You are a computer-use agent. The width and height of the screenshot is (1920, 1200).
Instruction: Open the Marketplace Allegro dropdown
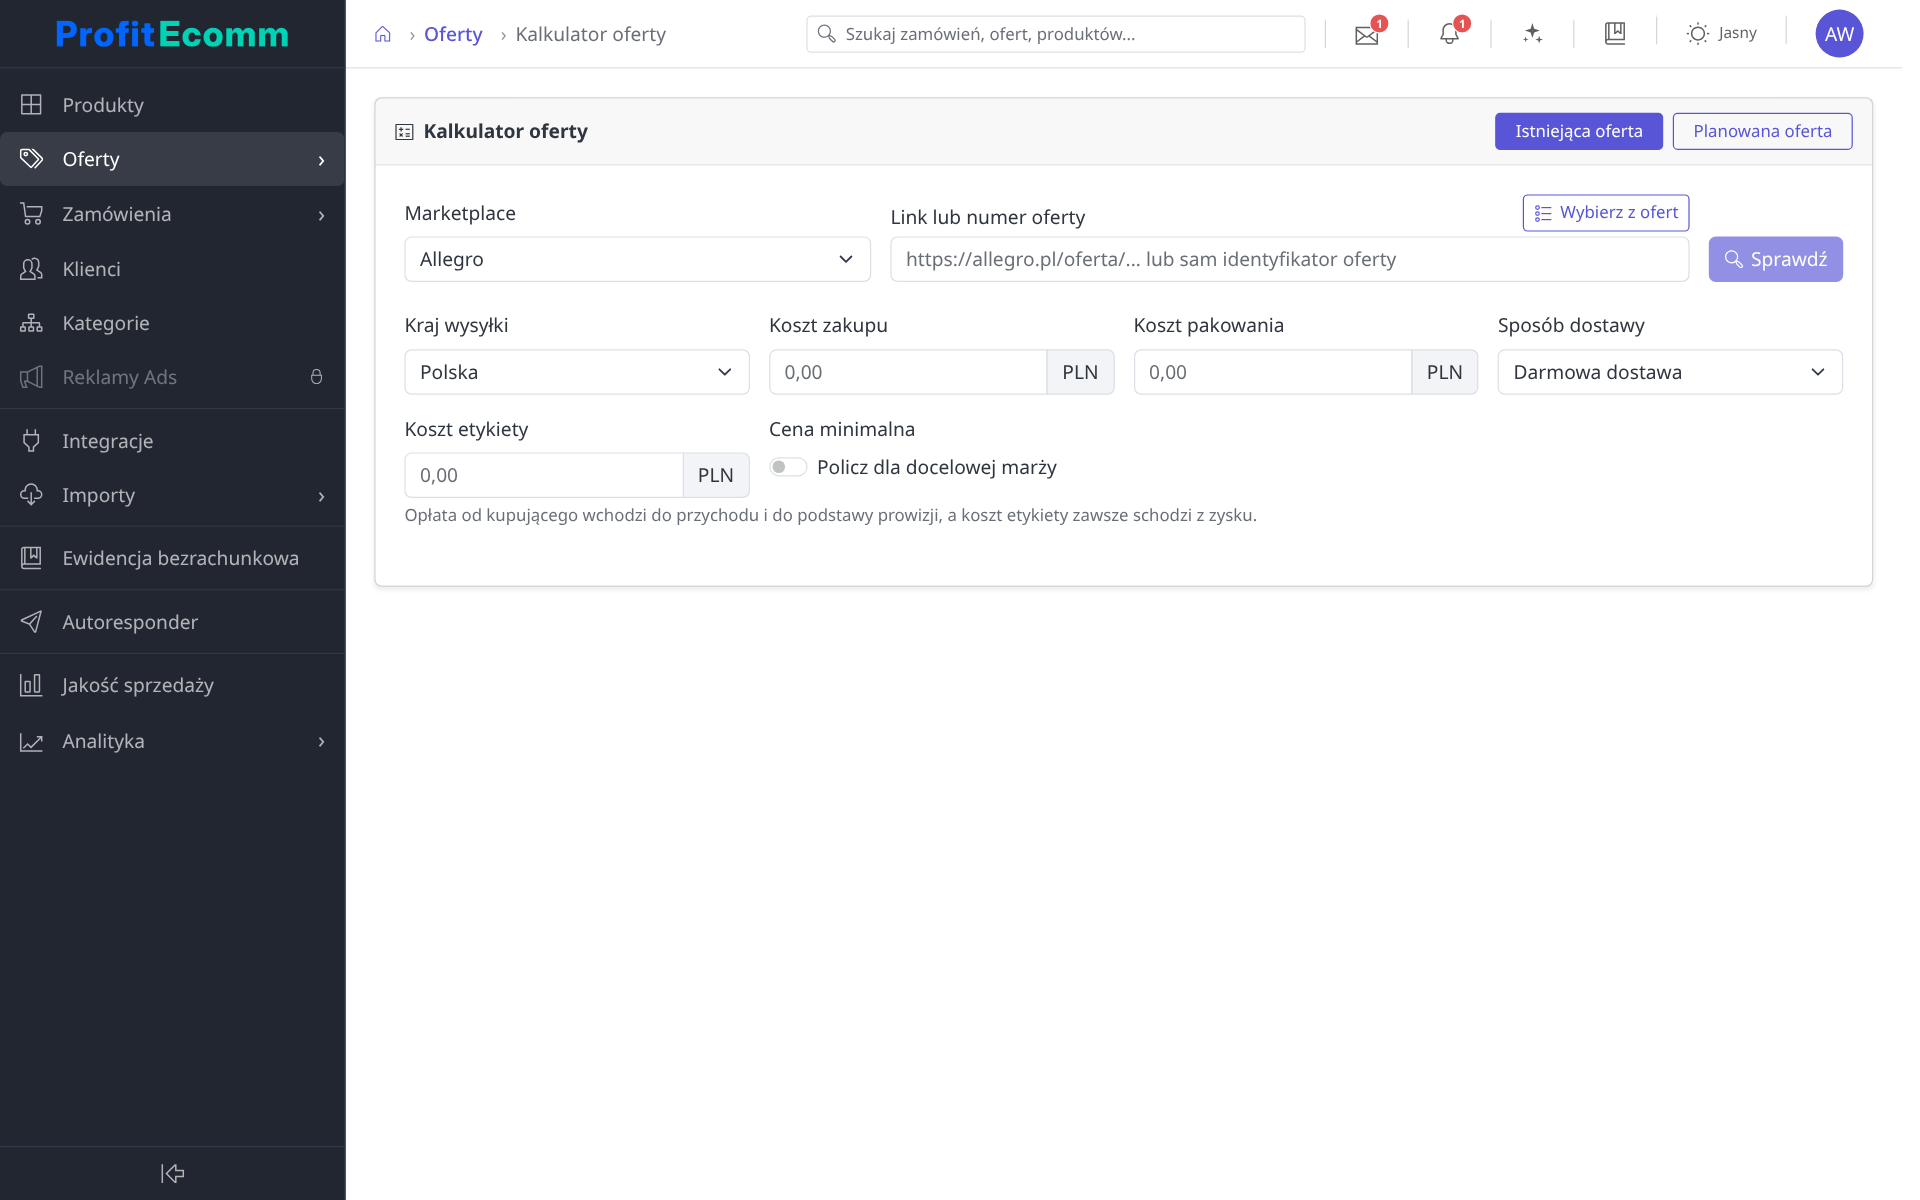tap(637, 259)
